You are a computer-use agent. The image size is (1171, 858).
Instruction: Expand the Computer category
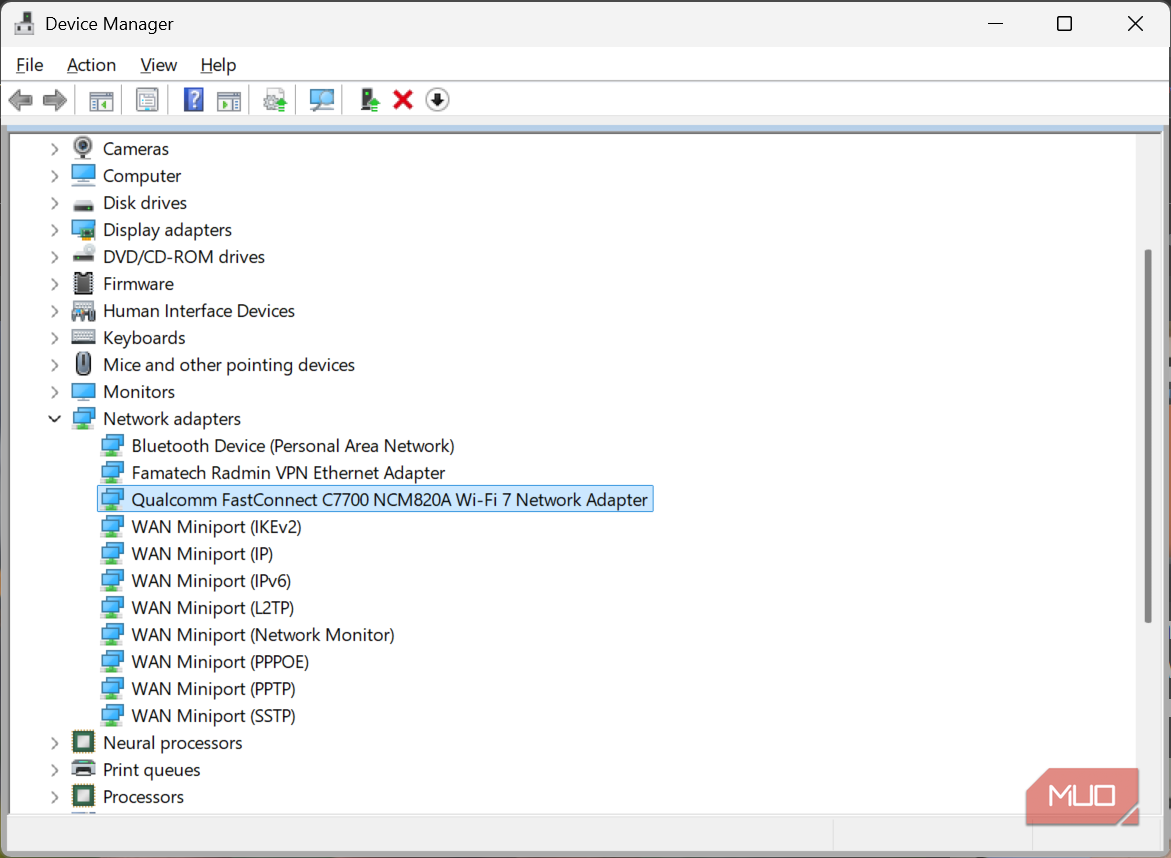pos(54,176)
